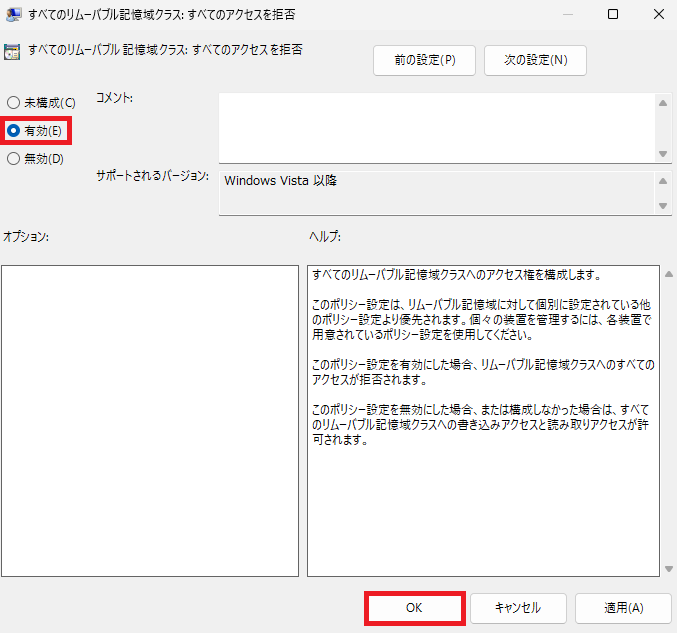Maximize the policy dialog window
This screenshot has width=677, height=633.
tap(613, 14)
